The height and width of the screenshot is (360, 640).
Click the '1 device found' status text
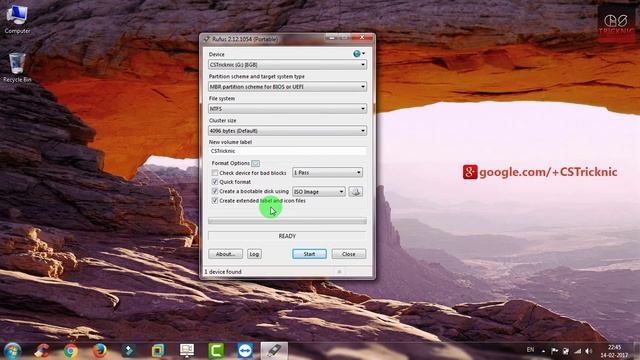[x=223, y=272]
